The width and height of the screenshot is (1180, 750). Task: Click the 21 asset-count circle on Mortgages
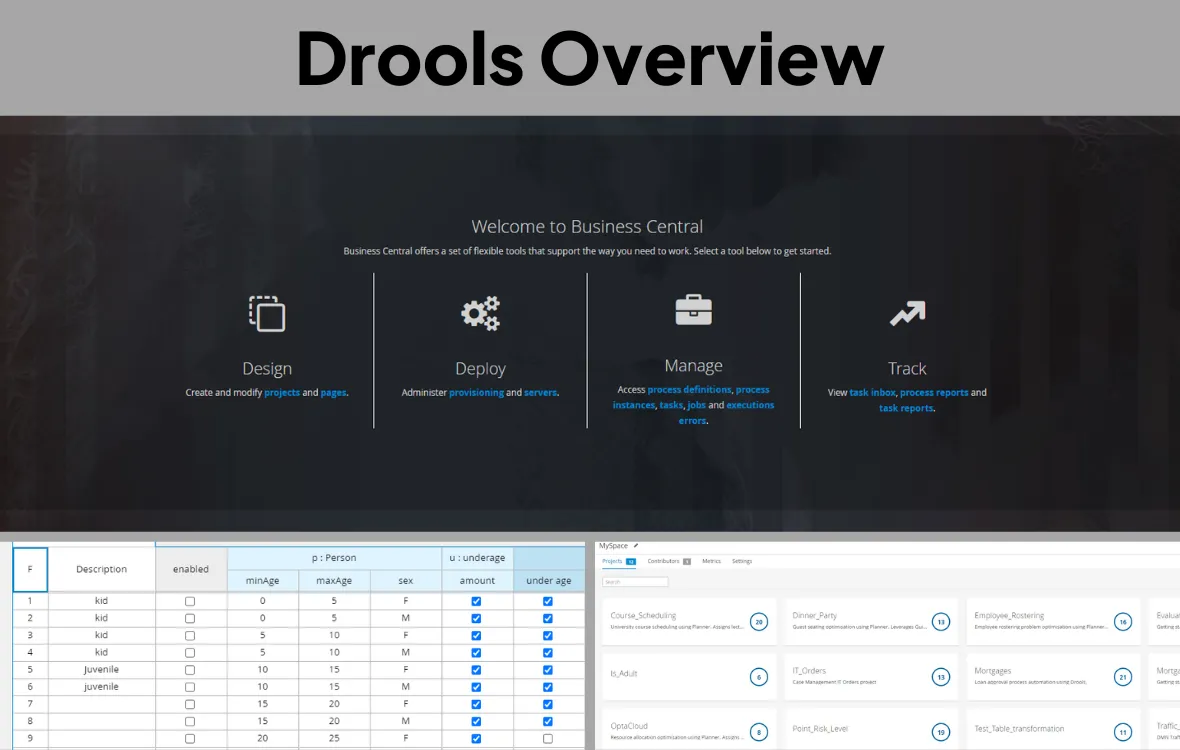coord(1123,676)
